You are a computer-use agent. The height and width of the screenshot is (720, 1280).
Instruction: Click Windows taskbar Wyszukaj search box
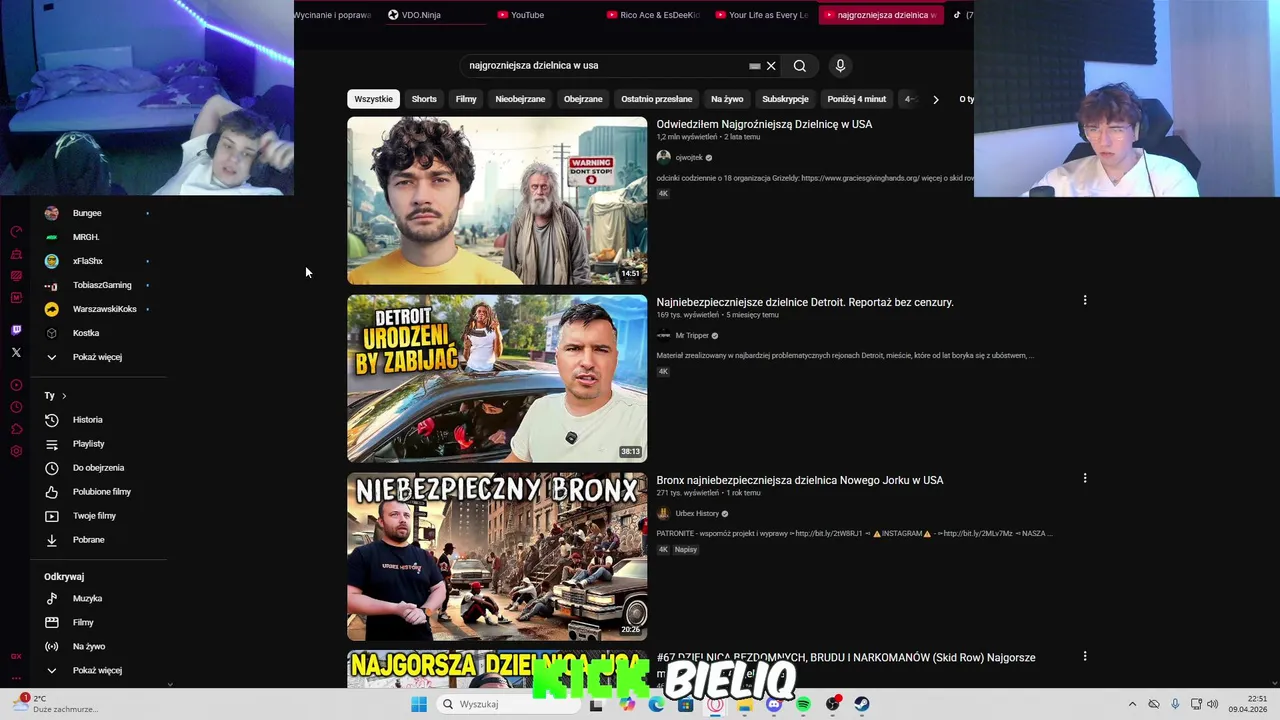coord(508,704)
